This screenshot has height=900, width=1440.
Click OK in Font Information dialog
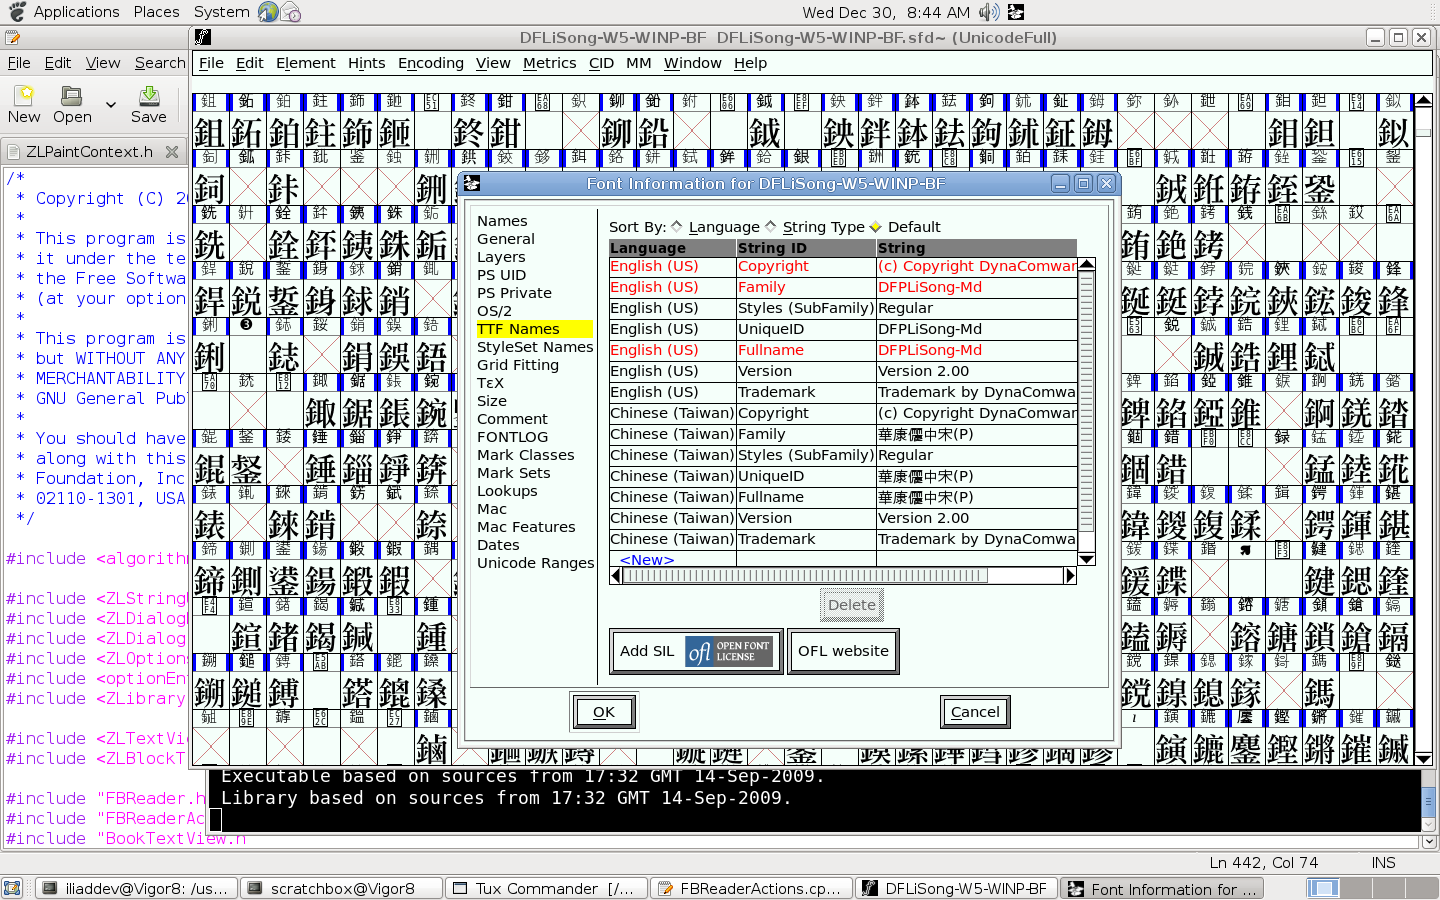tap(604, 712)
